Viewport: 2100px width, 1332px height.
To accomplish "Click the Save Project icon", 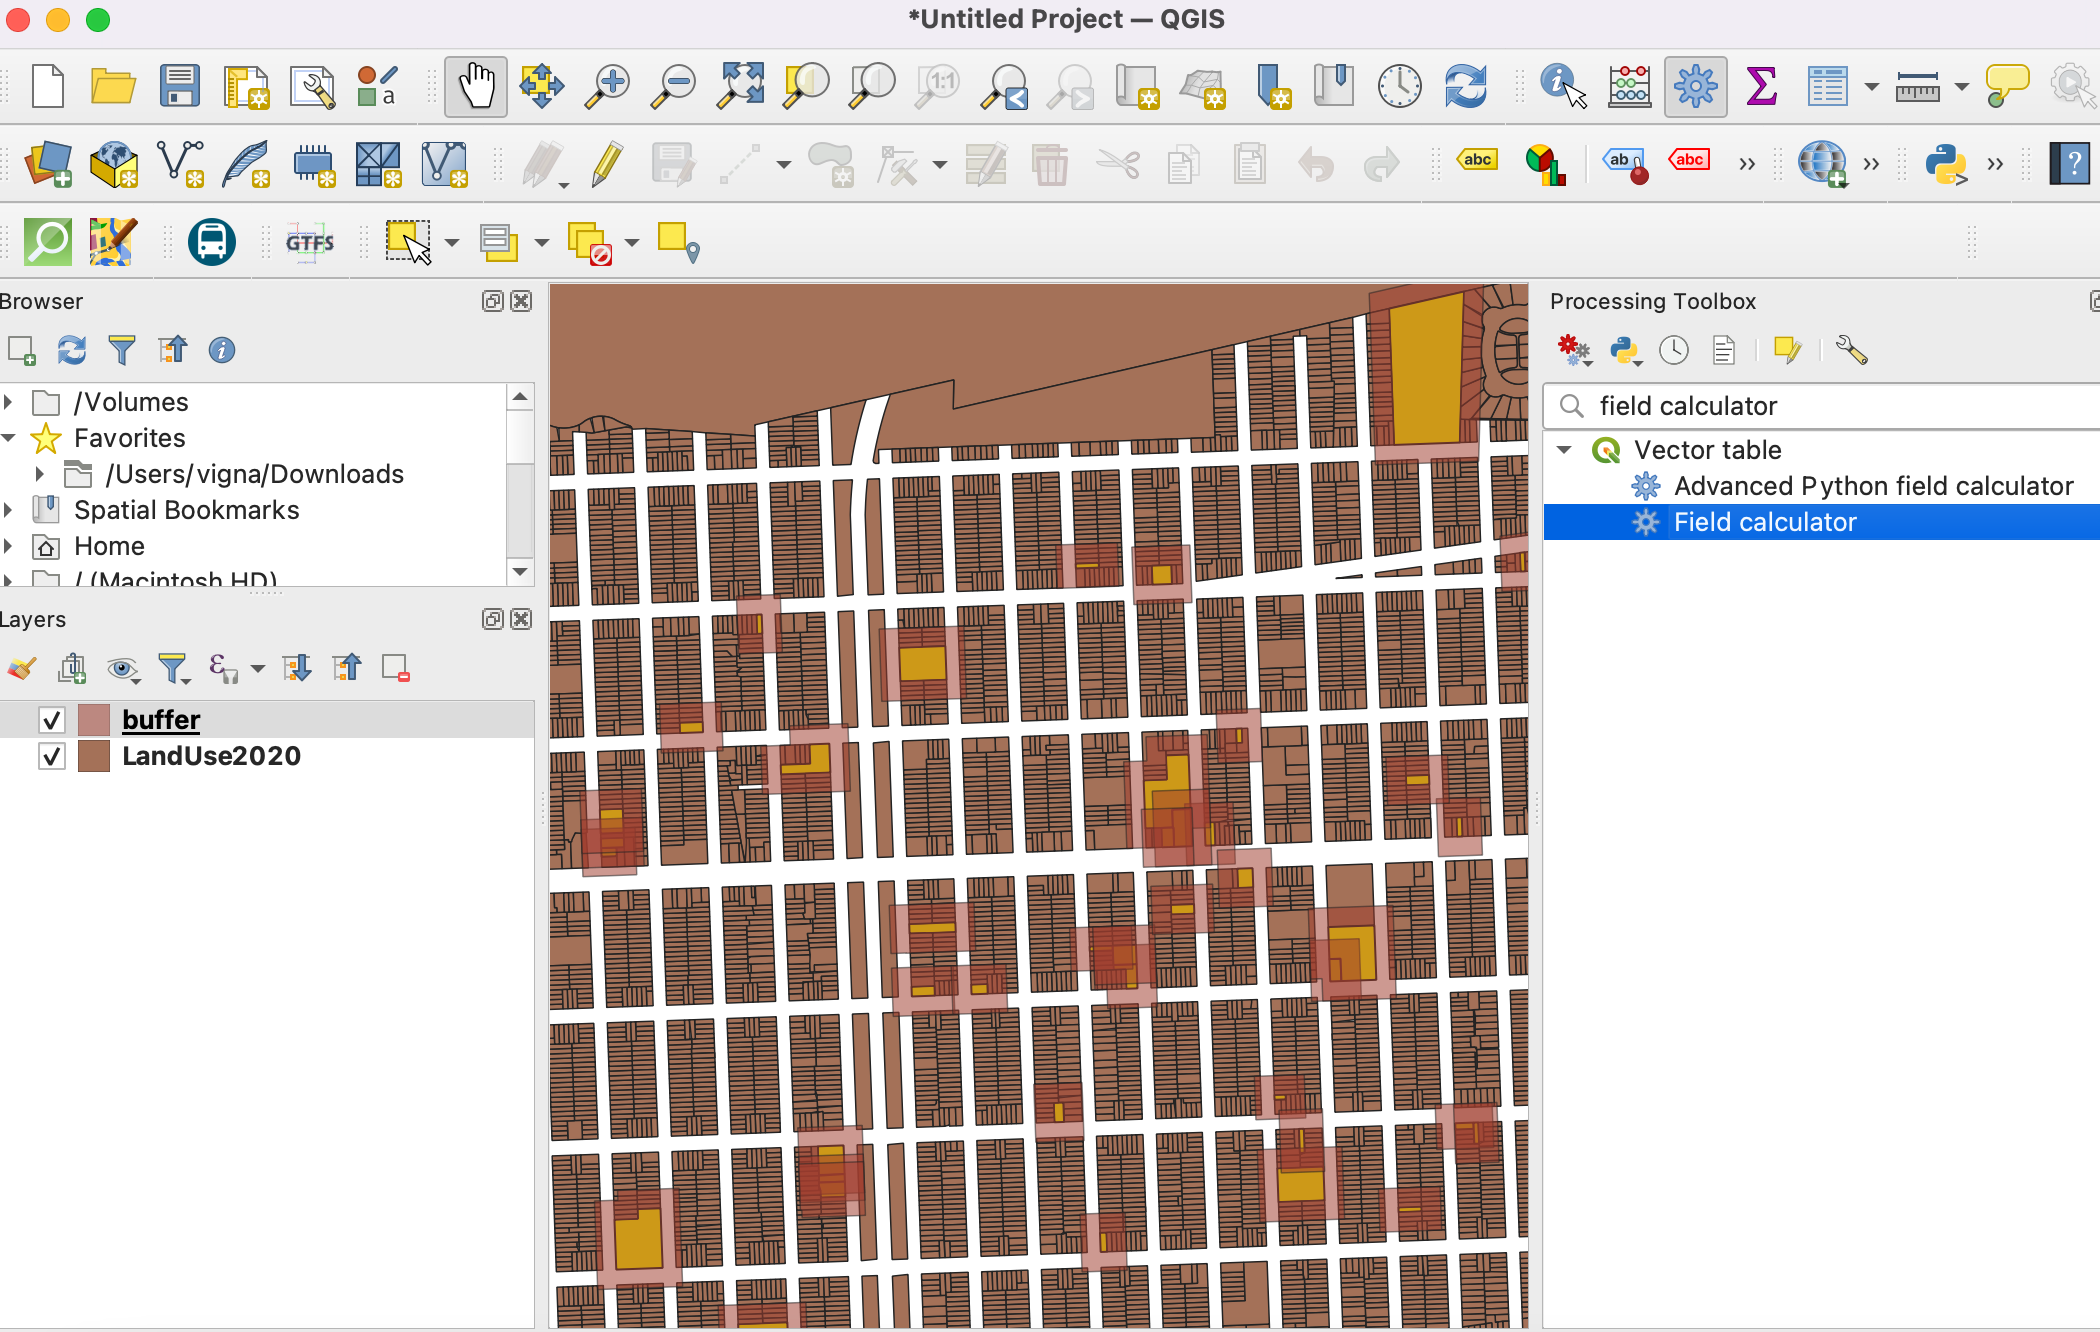I will (x=180, y=87).
